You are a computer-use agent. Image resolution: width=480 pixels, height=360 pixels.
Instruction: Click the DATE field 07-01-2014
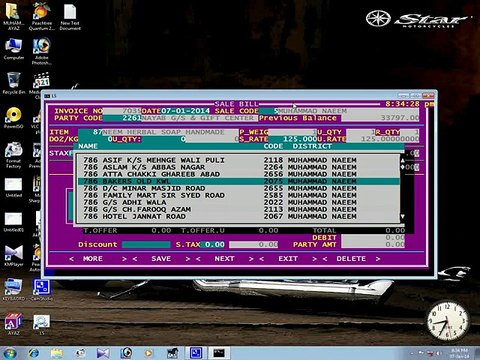point(185,111)
